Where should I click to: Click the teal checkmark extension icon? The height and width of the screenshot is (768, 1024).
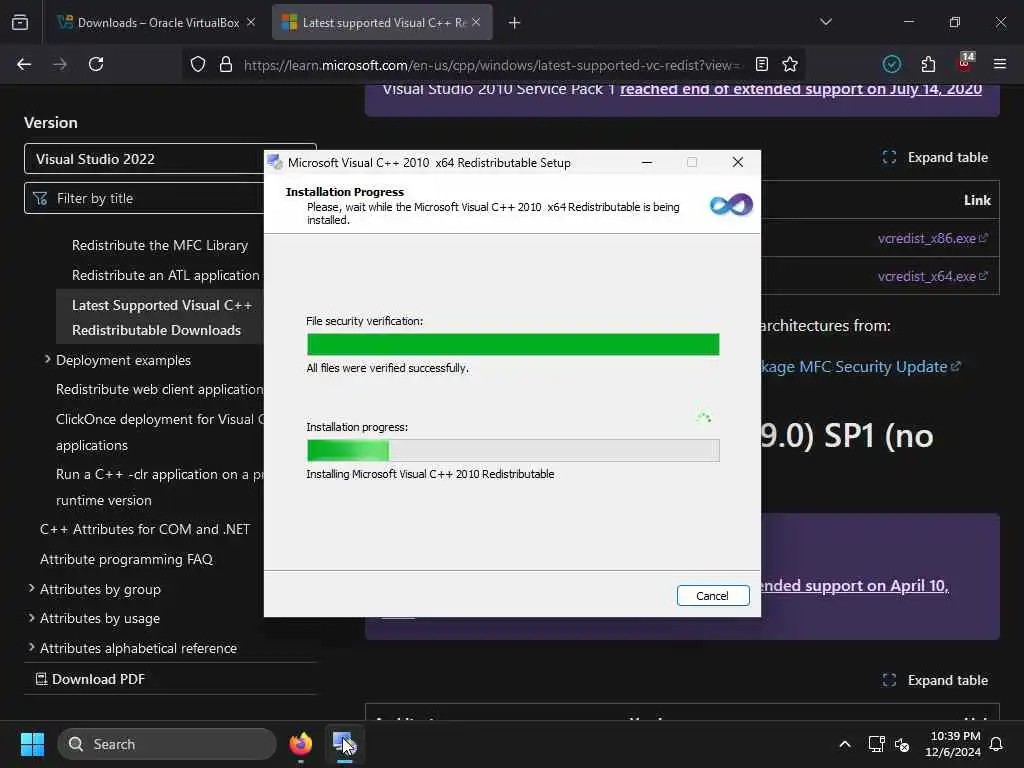point(891,64)
